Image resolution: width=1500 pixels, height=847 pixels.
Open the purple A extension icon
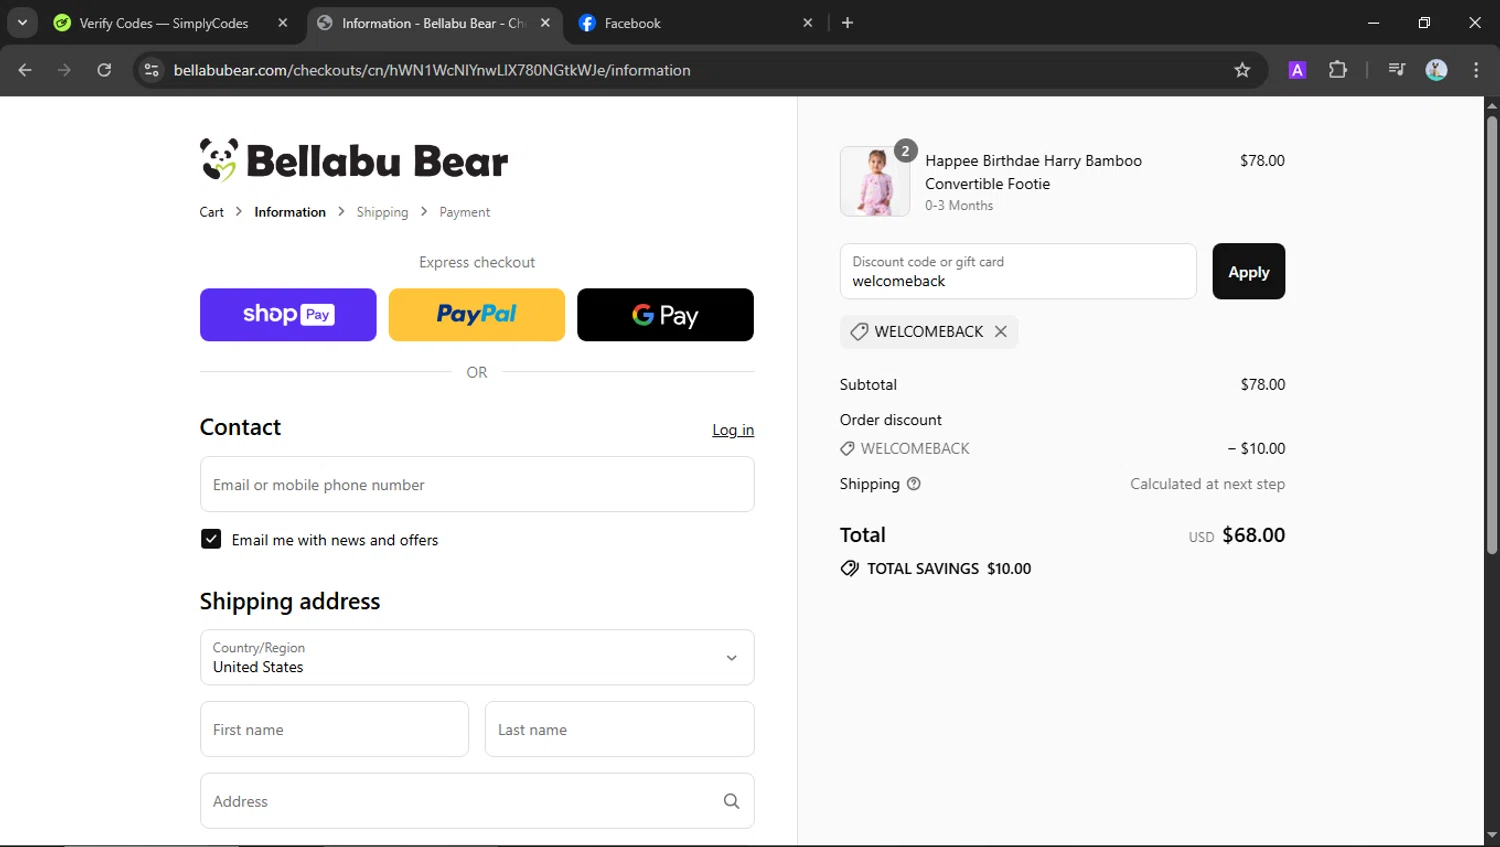coord(1297,70)
